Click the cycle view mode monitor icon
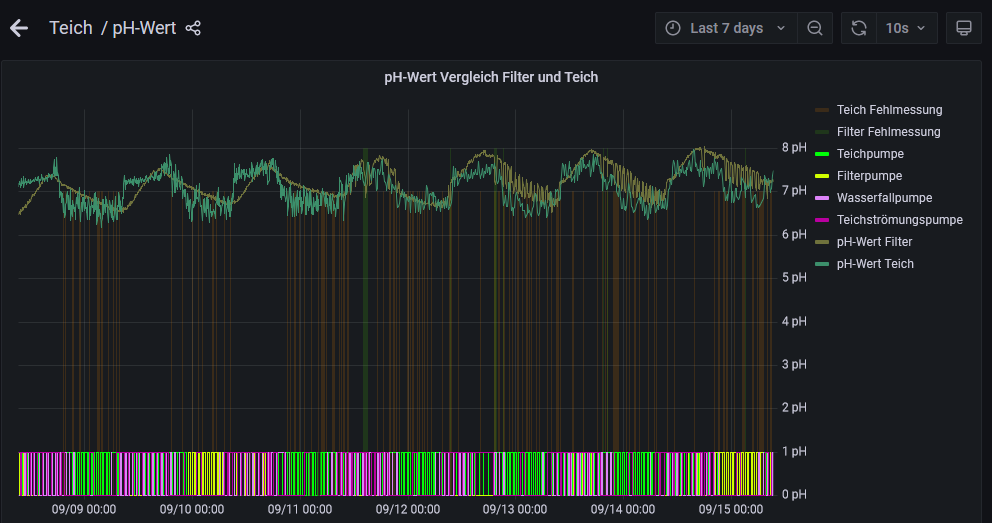The image size is (992, 523). tap(963, 28)
